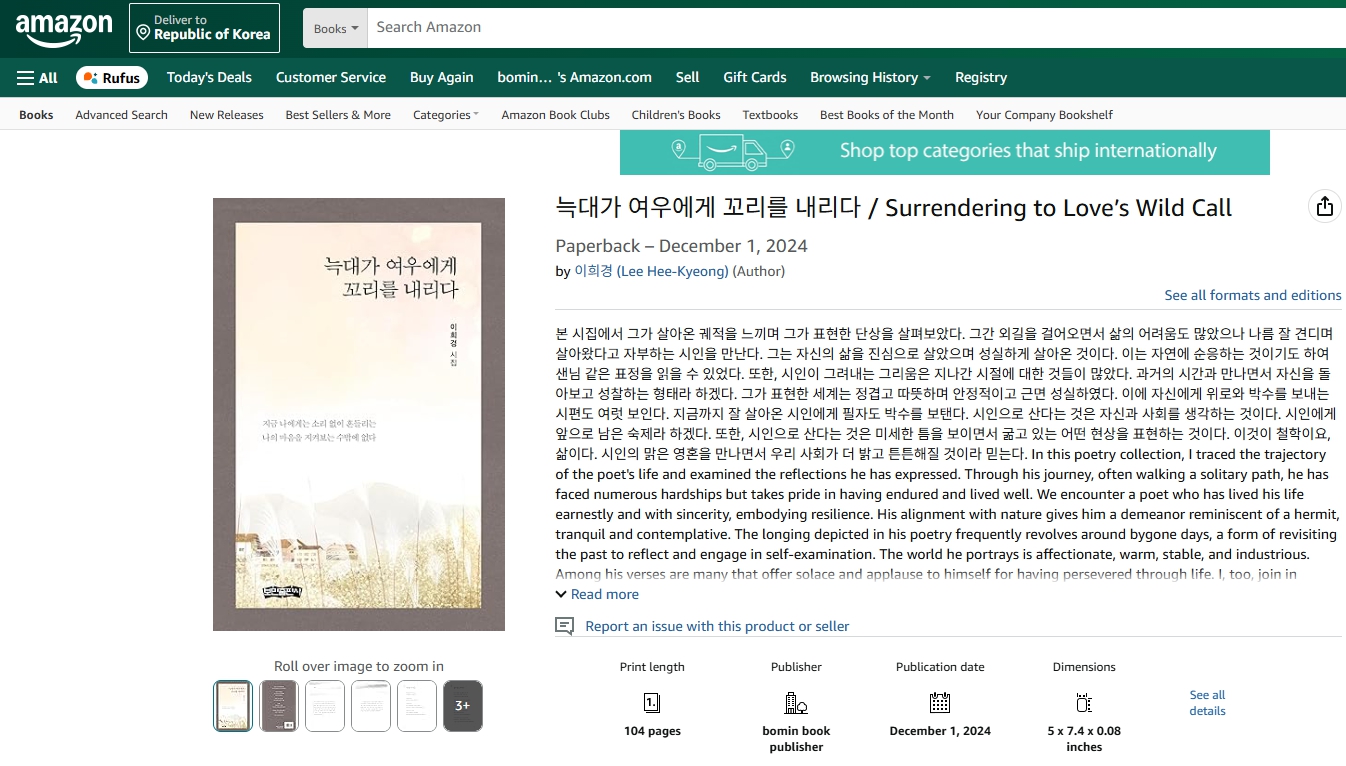This screenshot has height=766, width=1346.
Task: Click the Publication date calendar icon
Action: click(x=940, y=702)
